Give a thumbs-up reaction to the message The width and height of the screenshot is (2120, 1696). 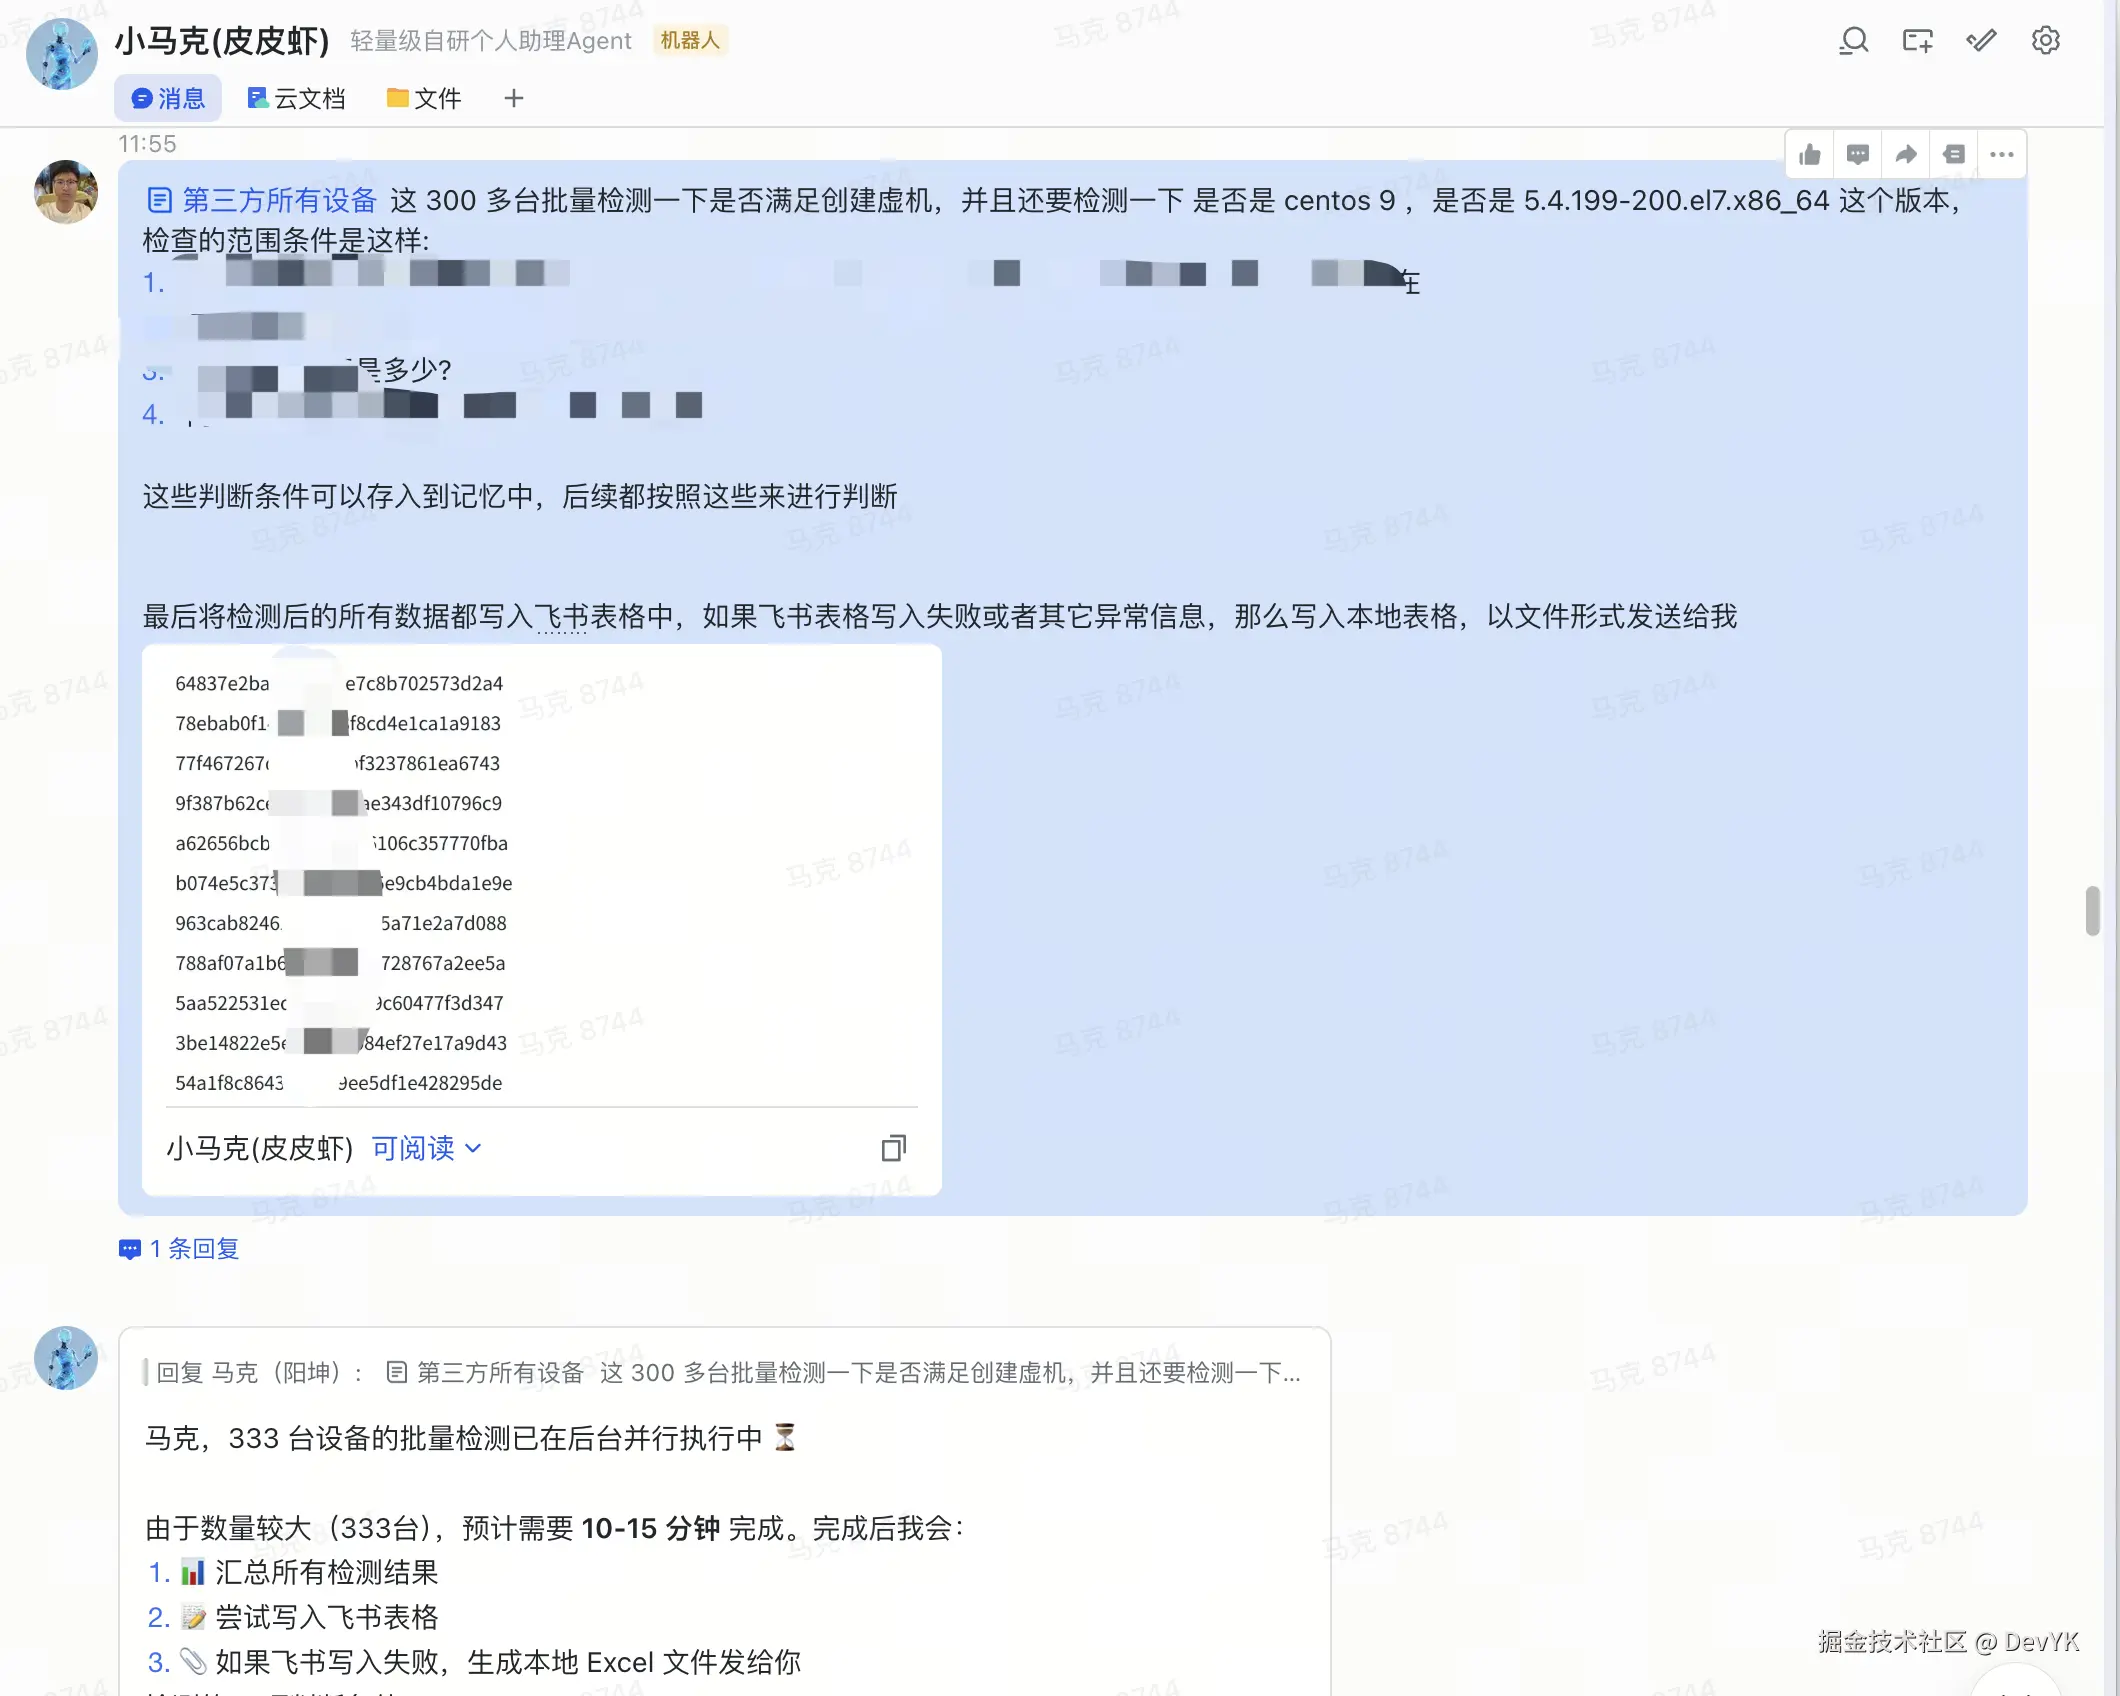(x=1809, y=154)
